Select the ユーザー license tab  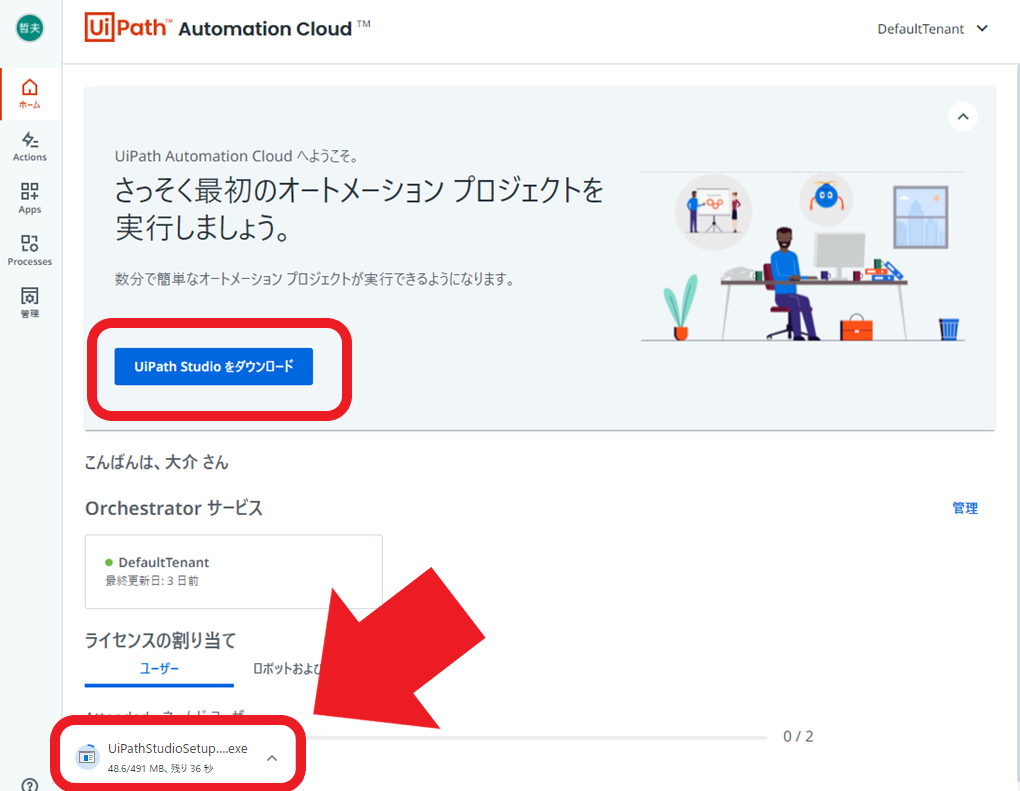click(159, 669)
